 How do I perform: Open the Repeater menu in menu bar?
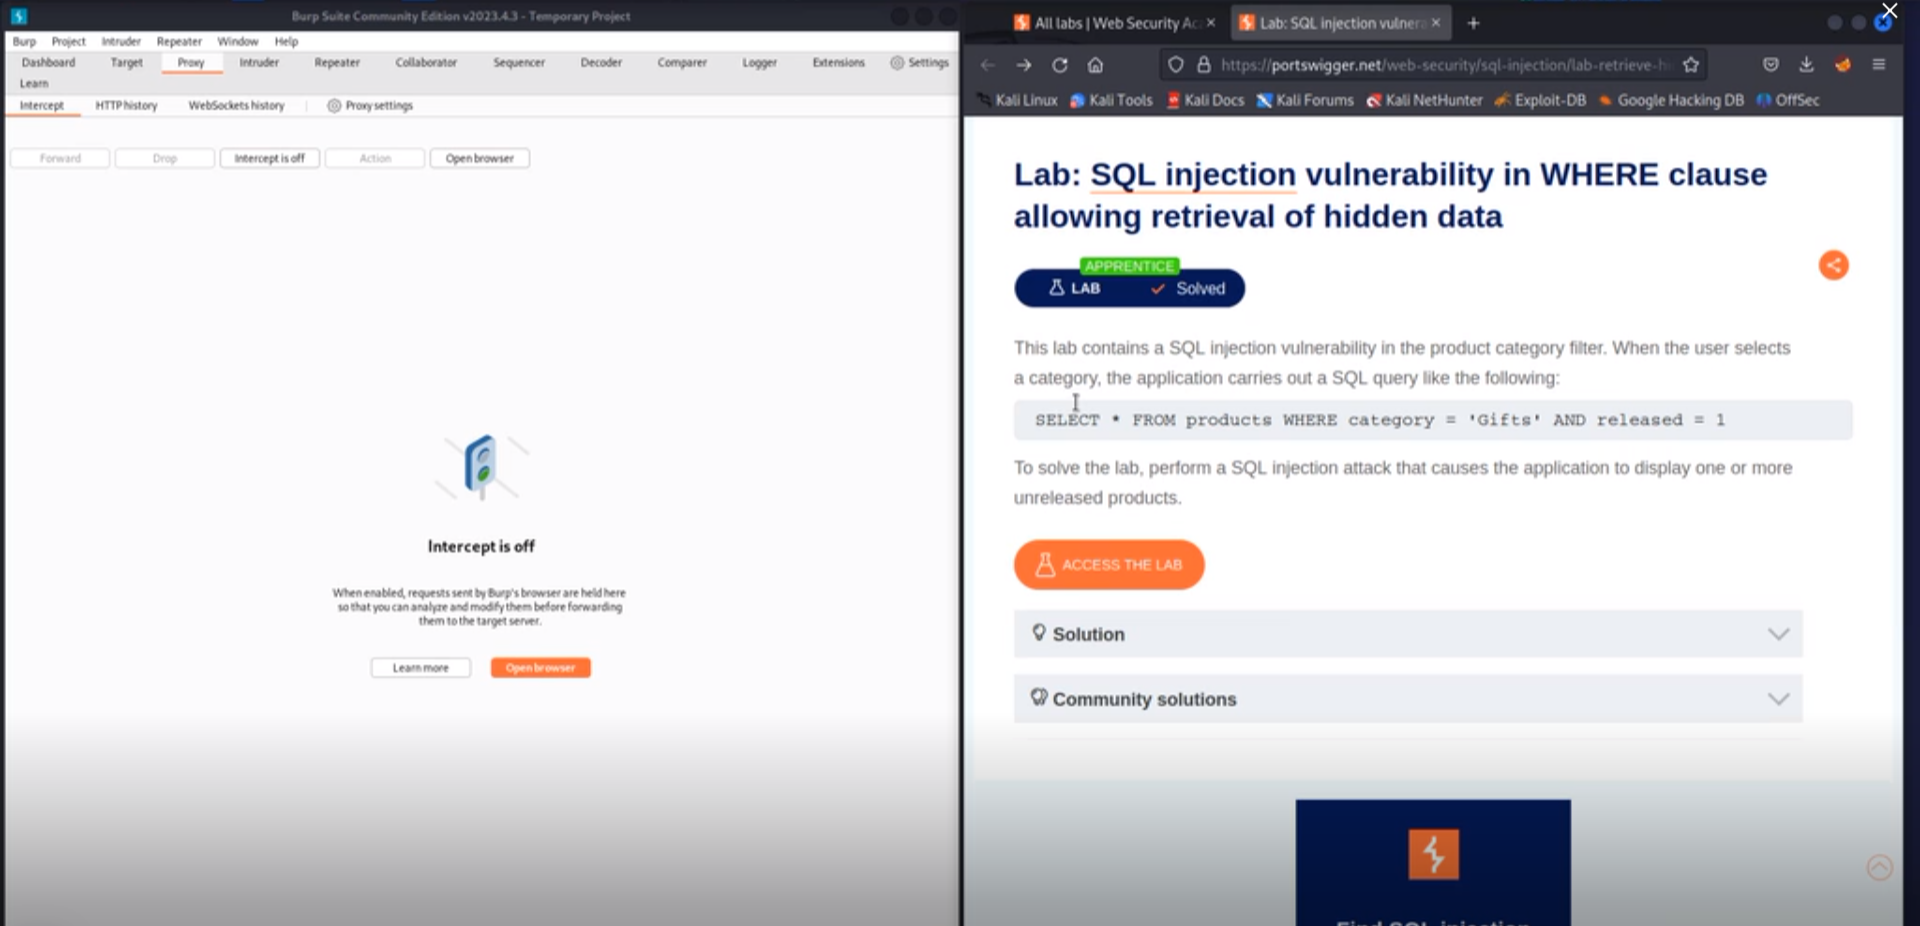pos(179,41)
